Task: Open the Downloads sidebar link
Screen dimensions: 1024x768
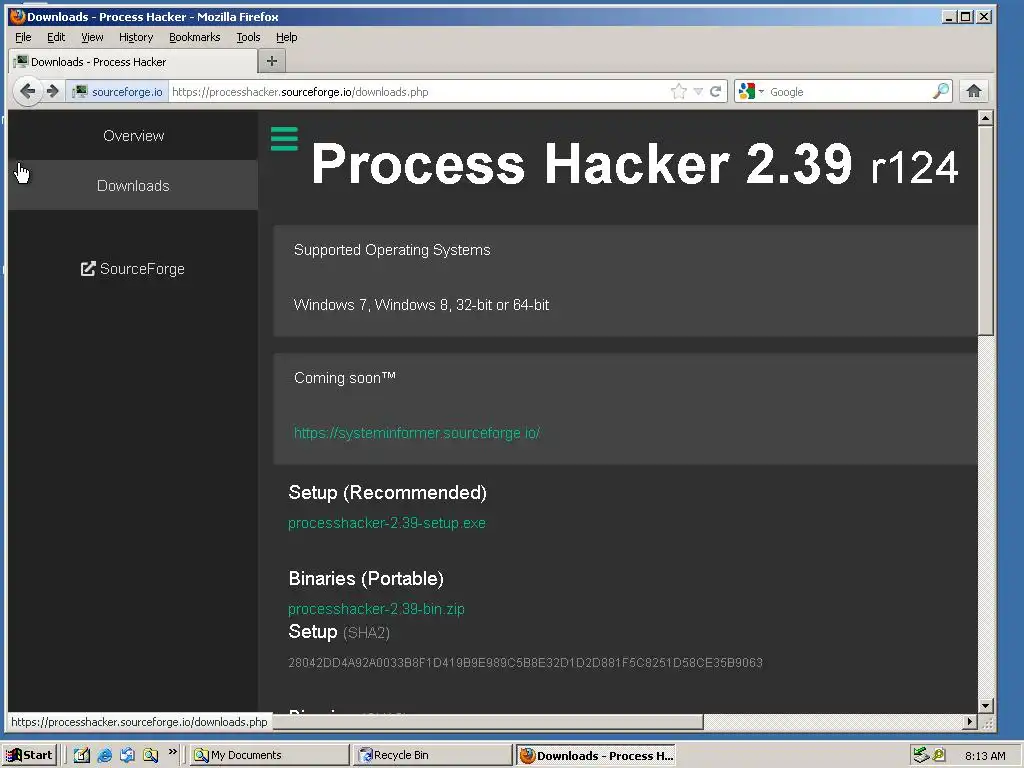Action: pos(133,185)
